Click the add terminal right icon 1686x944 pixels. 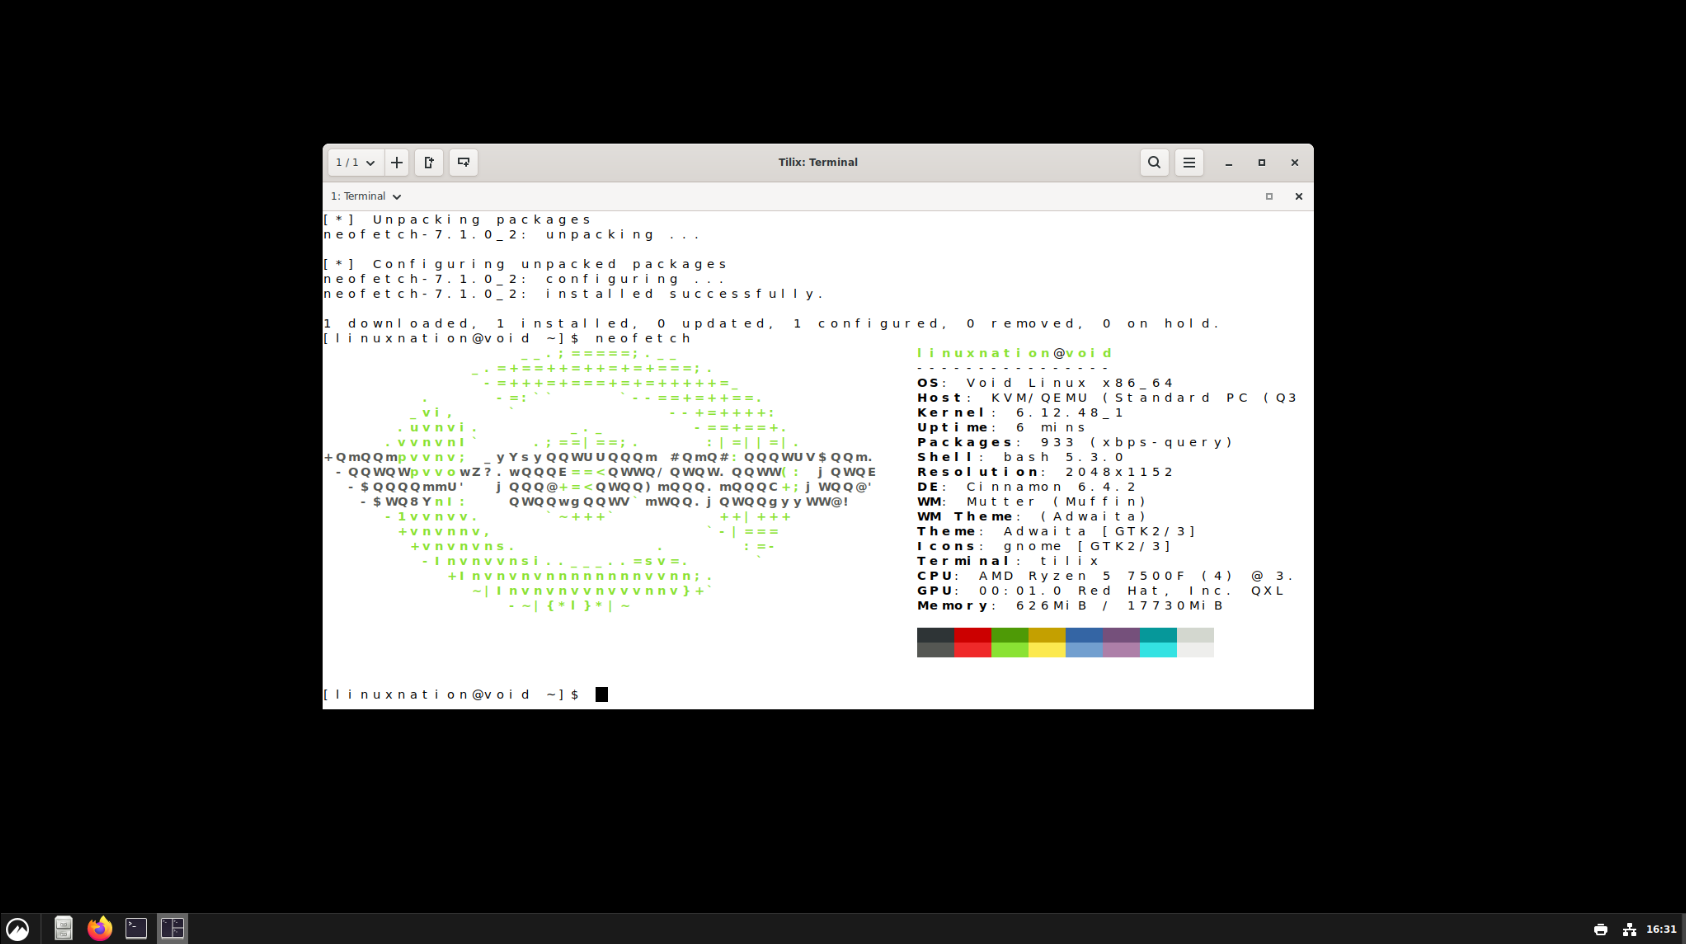click(429, 162)
